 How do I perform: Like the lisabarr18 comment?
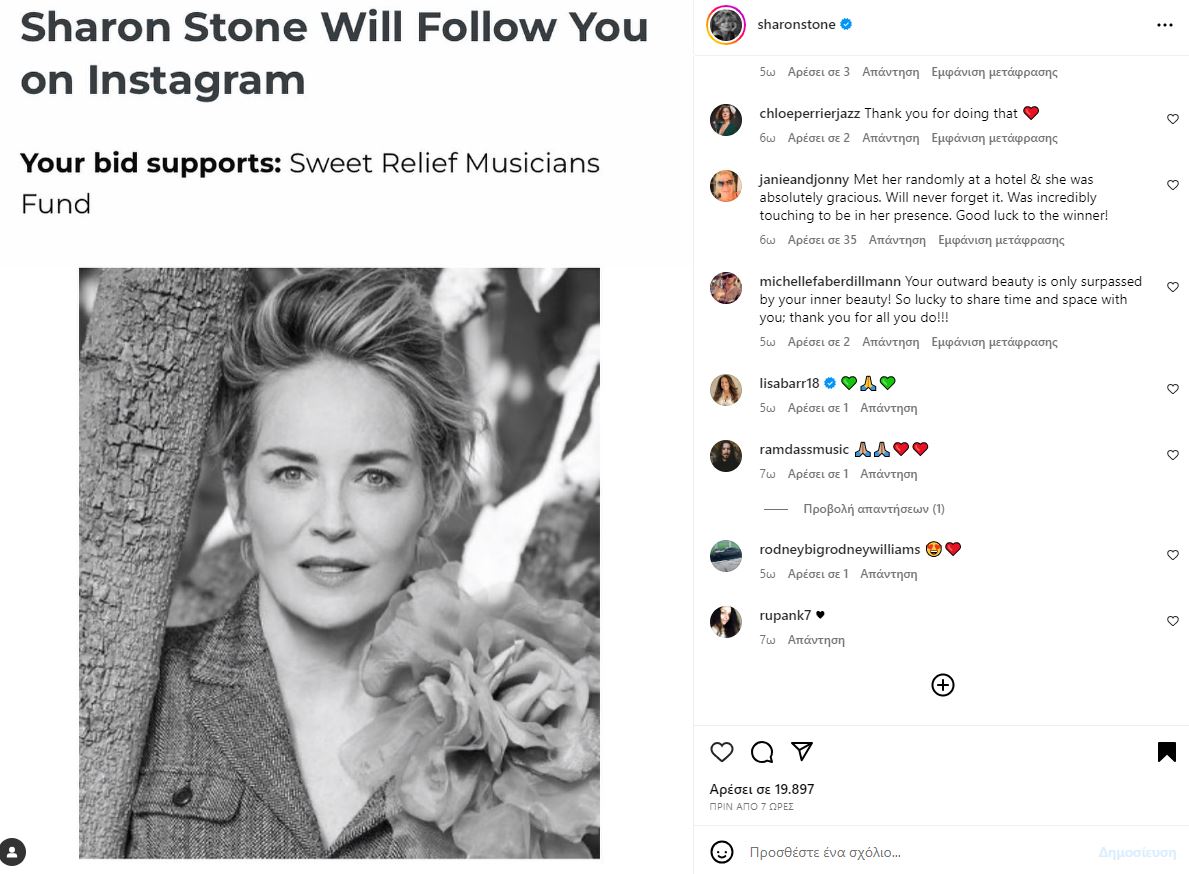point(1173,389)
